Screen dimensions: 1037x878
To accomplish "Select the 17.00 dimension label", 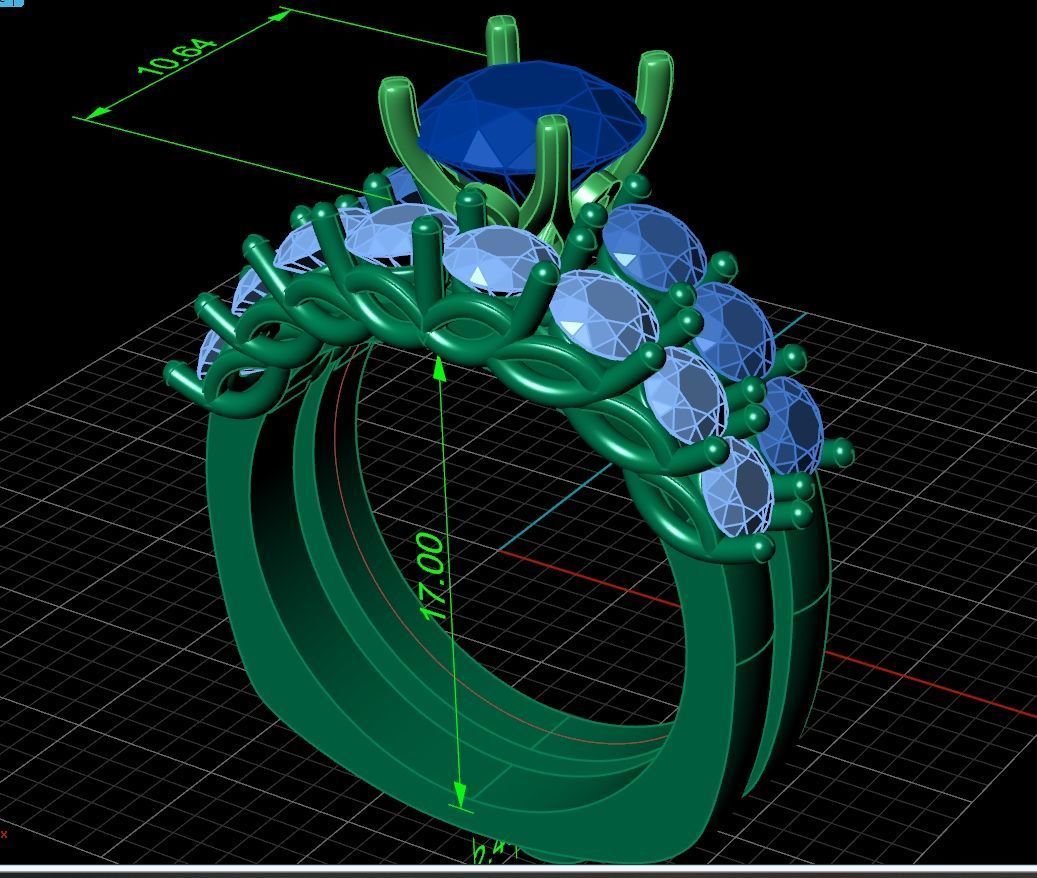I will pyautogui.click(x=433, y=577).
